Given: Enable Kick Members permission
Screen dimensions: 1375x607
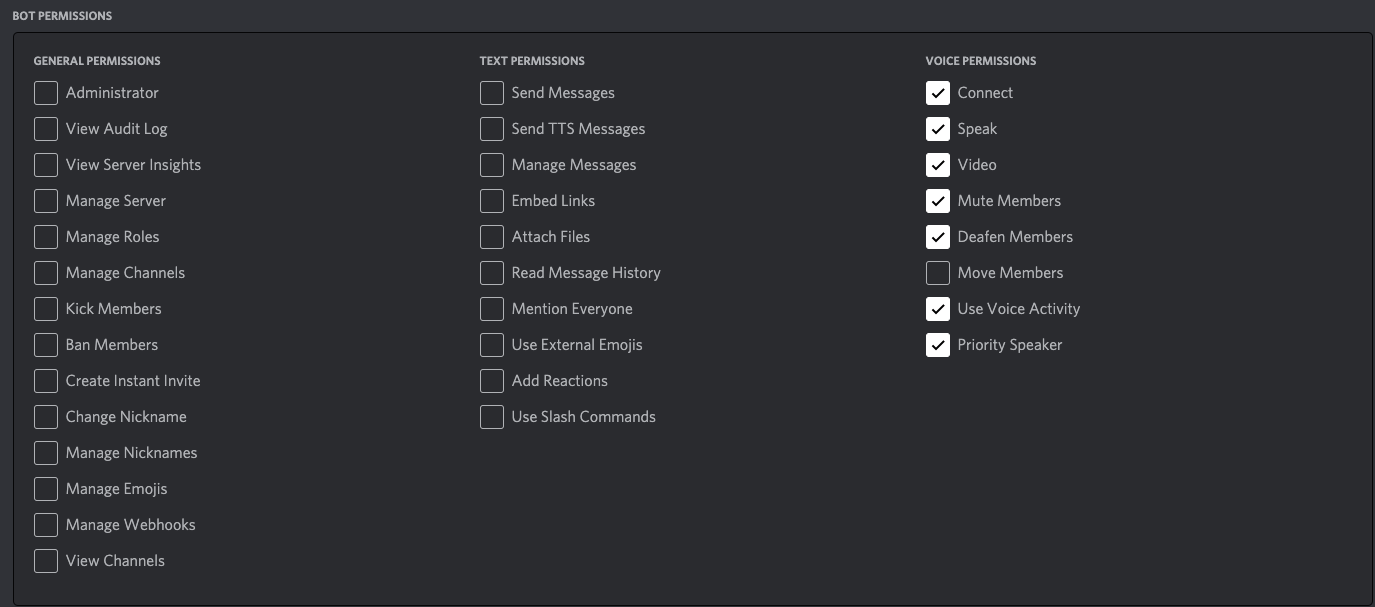Looking at the screenshot, I should [46, 309].
